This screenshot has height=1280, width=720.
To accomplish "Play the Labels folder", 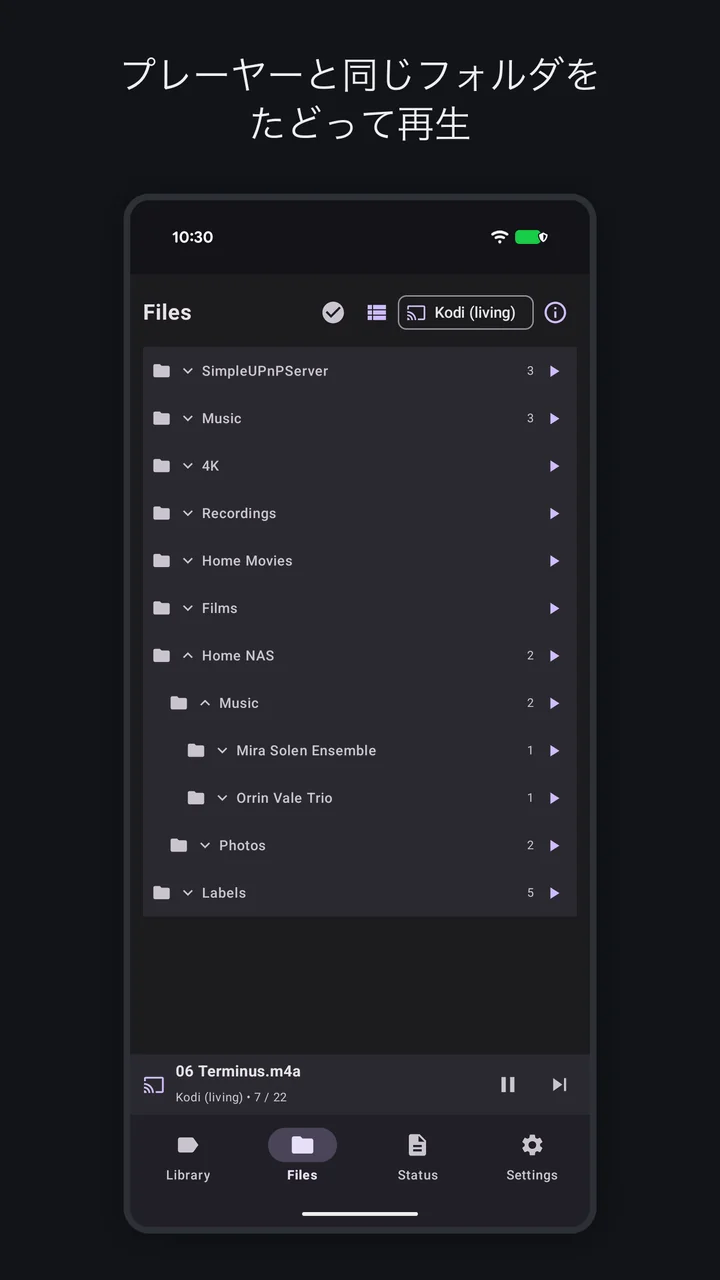I will pyautogui.click(x=554, y=893).
